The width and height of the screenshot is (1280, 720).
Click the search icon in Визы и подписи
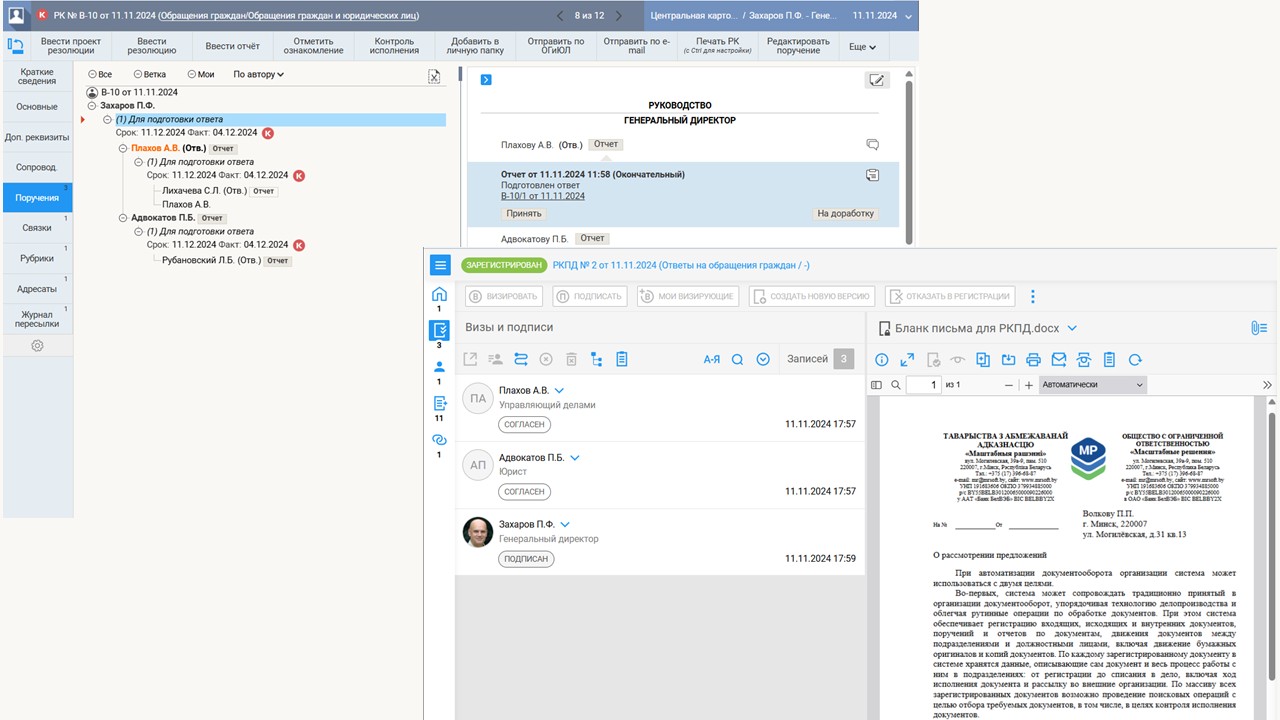tap(737, 359)
